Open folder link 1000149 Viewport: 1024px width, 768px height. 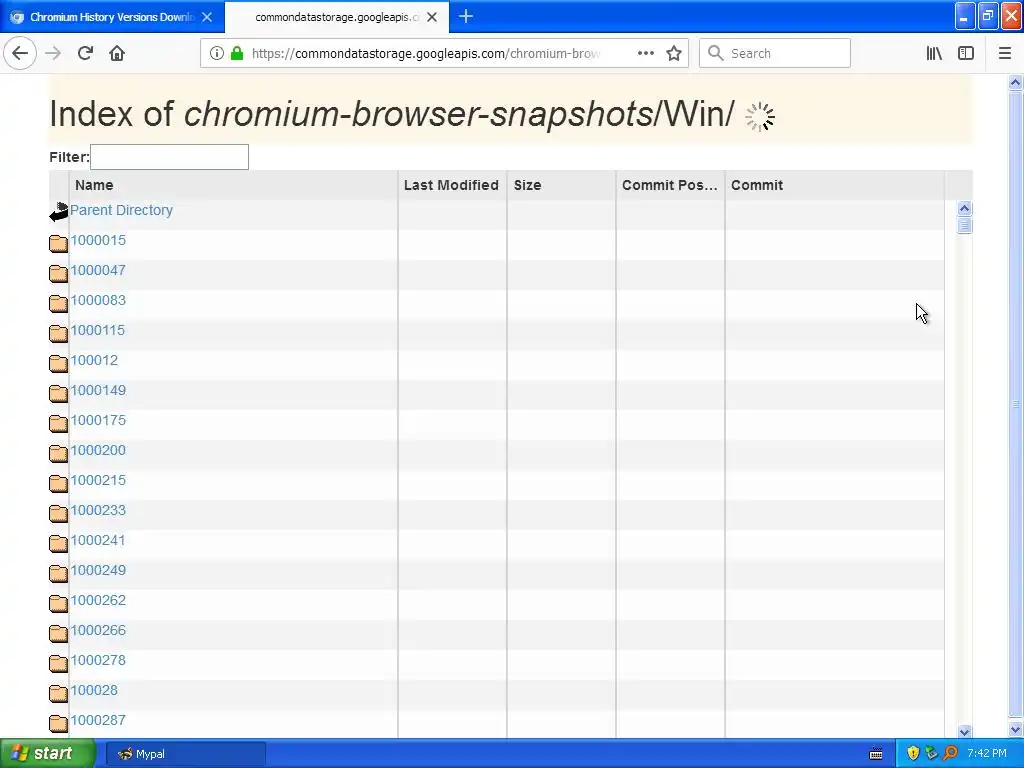(98, 391)
